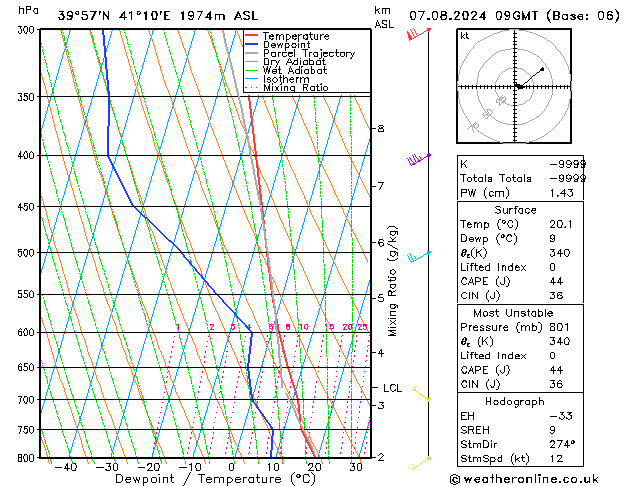
Task: Click the LCL level marker label
Action: click(392, 388)
